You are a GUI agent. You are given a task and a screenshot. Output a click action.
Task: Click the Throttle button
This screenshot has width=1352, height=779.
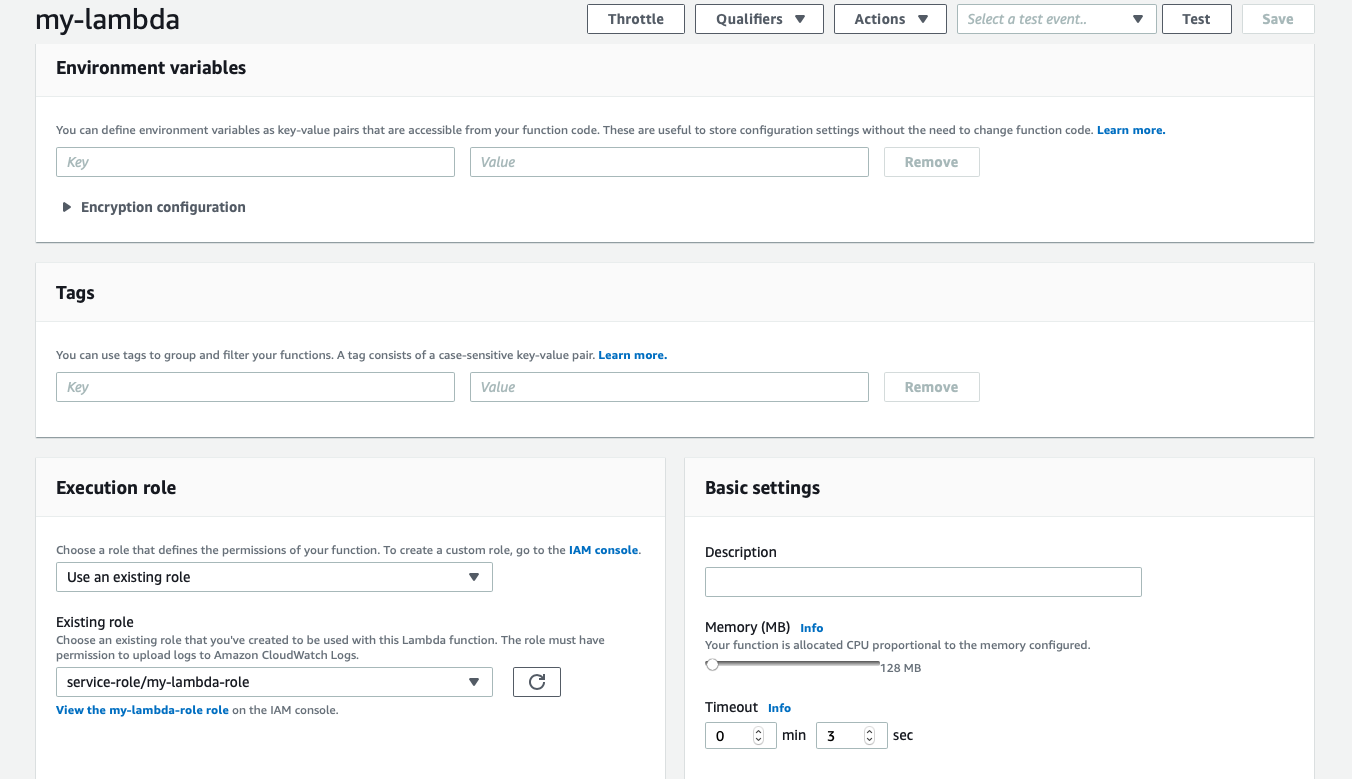[x=635, y=19]
